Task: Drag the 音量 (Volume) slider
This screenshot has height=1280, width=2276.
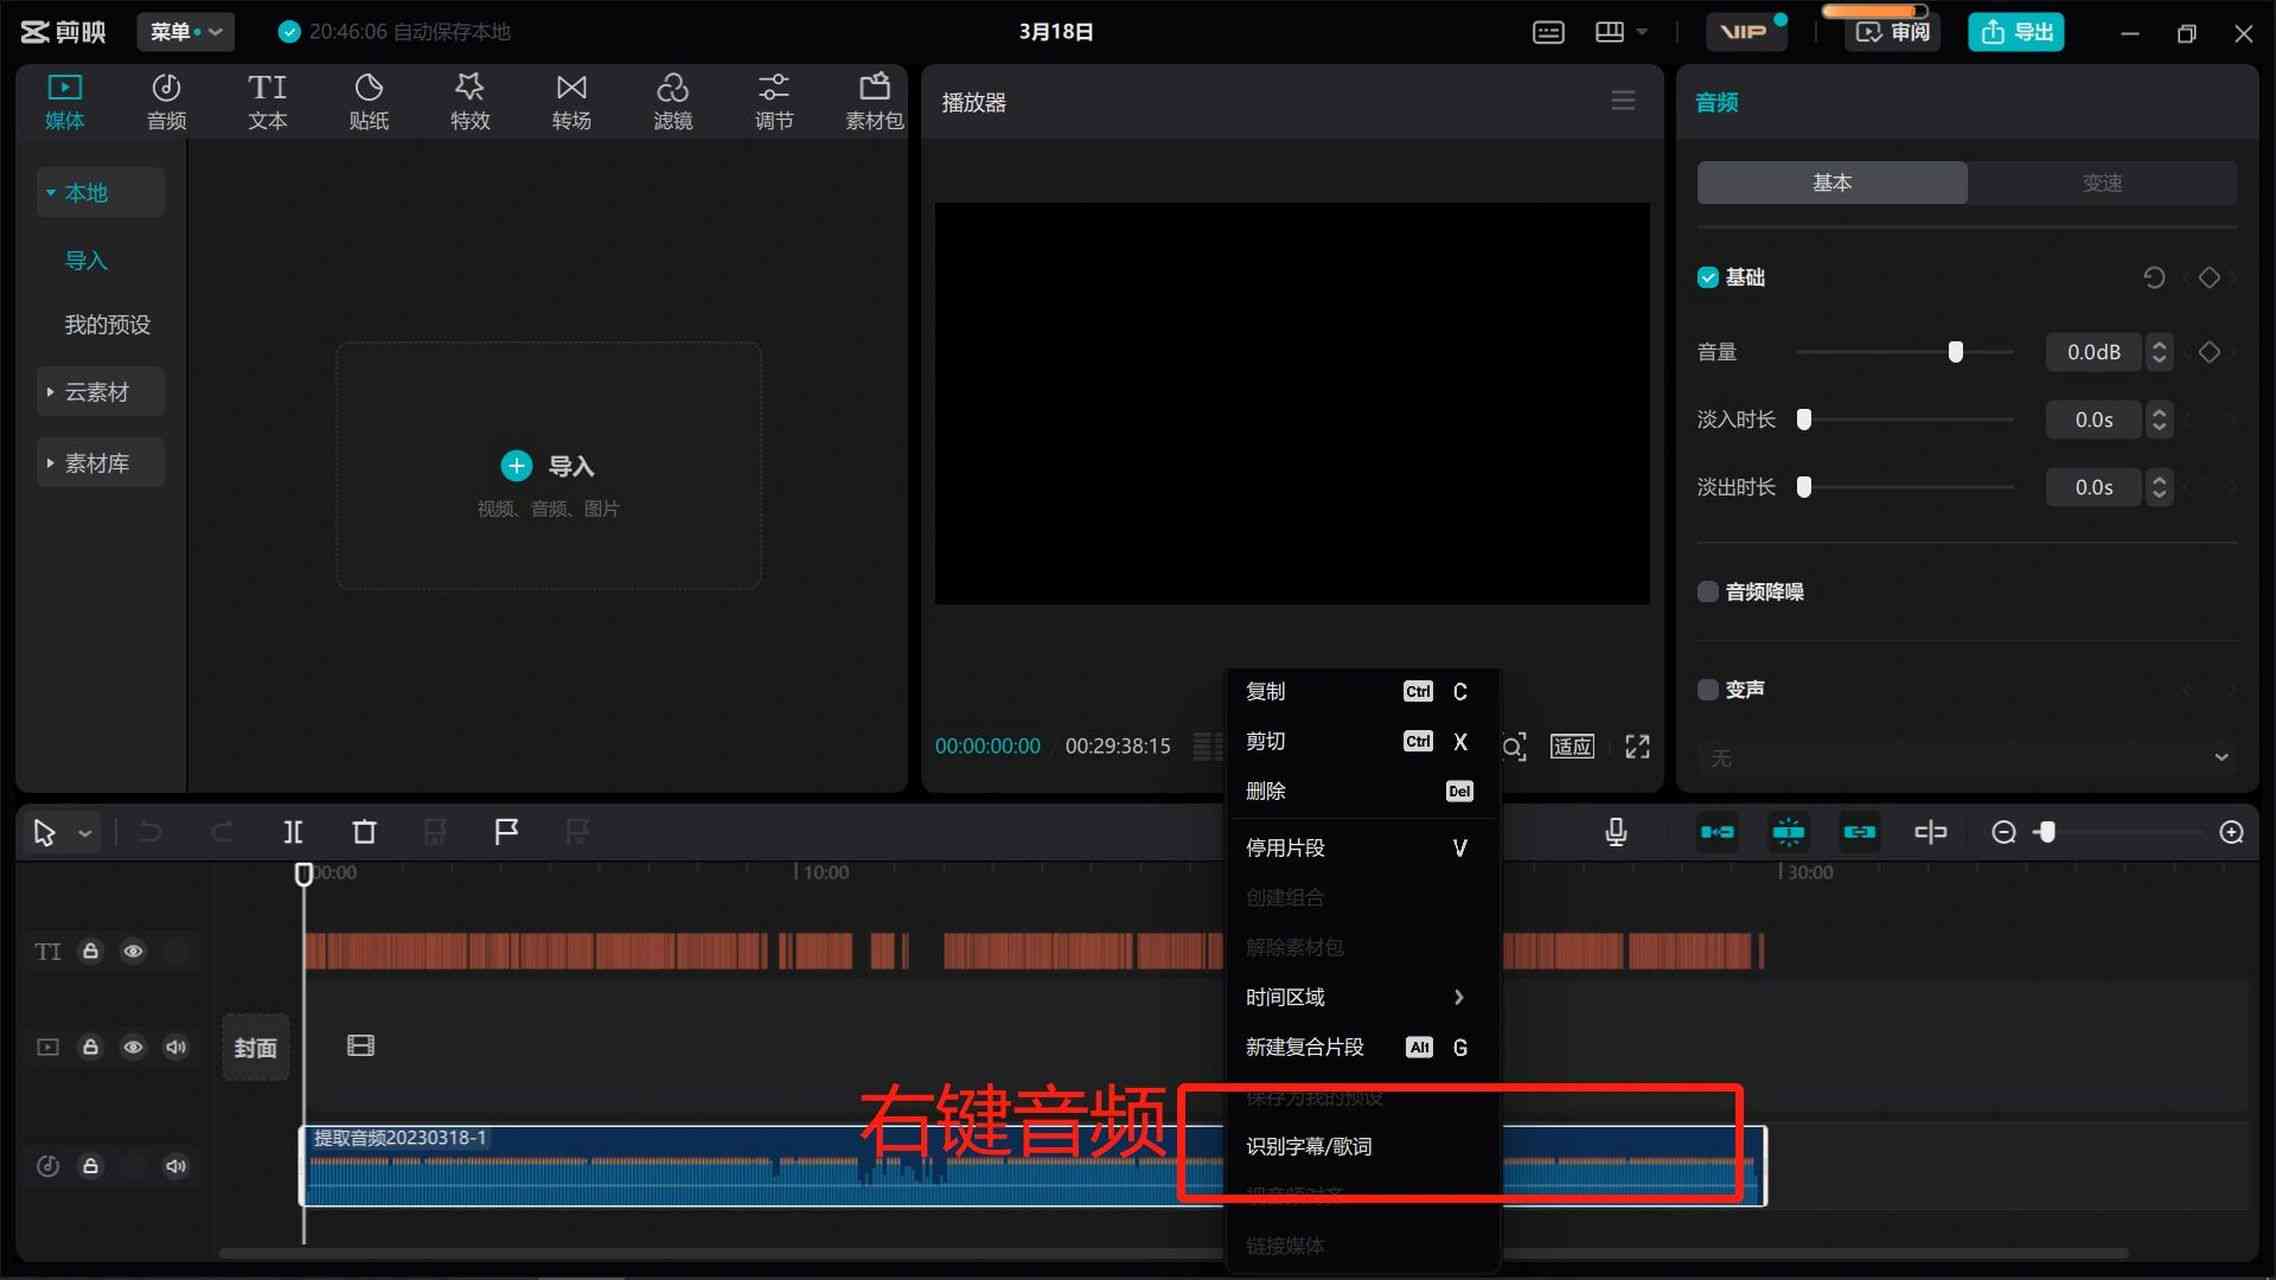Action: 1954,352
